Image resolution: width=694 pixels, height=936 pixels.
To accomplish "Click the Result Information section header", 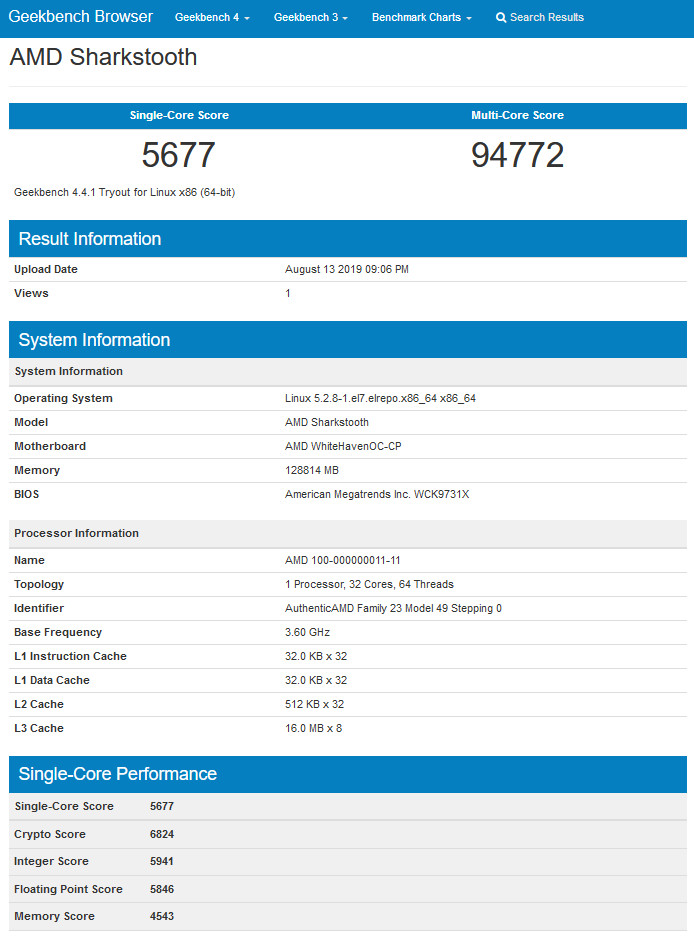I will [x=90, y=239].
